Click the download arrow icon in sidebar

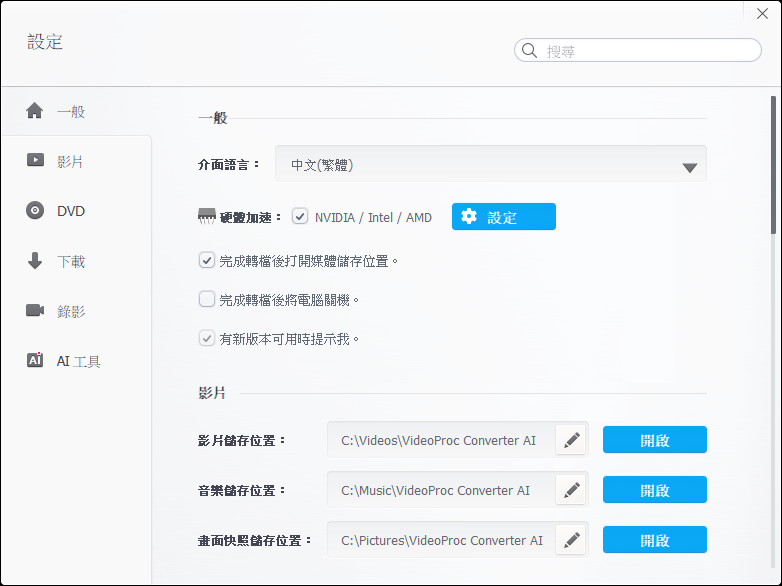(x=35, y=261)
